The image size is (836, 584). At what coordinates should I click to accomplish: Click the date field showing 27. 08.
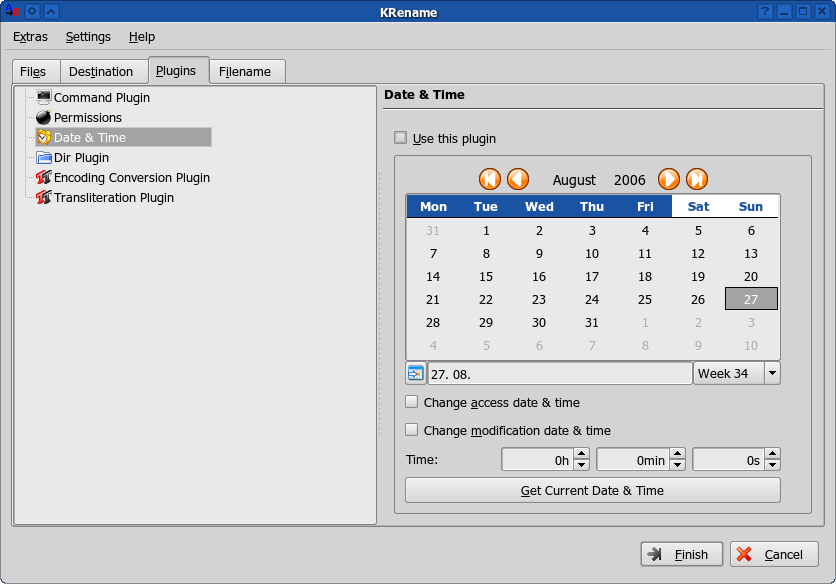(x=559, y=374)
